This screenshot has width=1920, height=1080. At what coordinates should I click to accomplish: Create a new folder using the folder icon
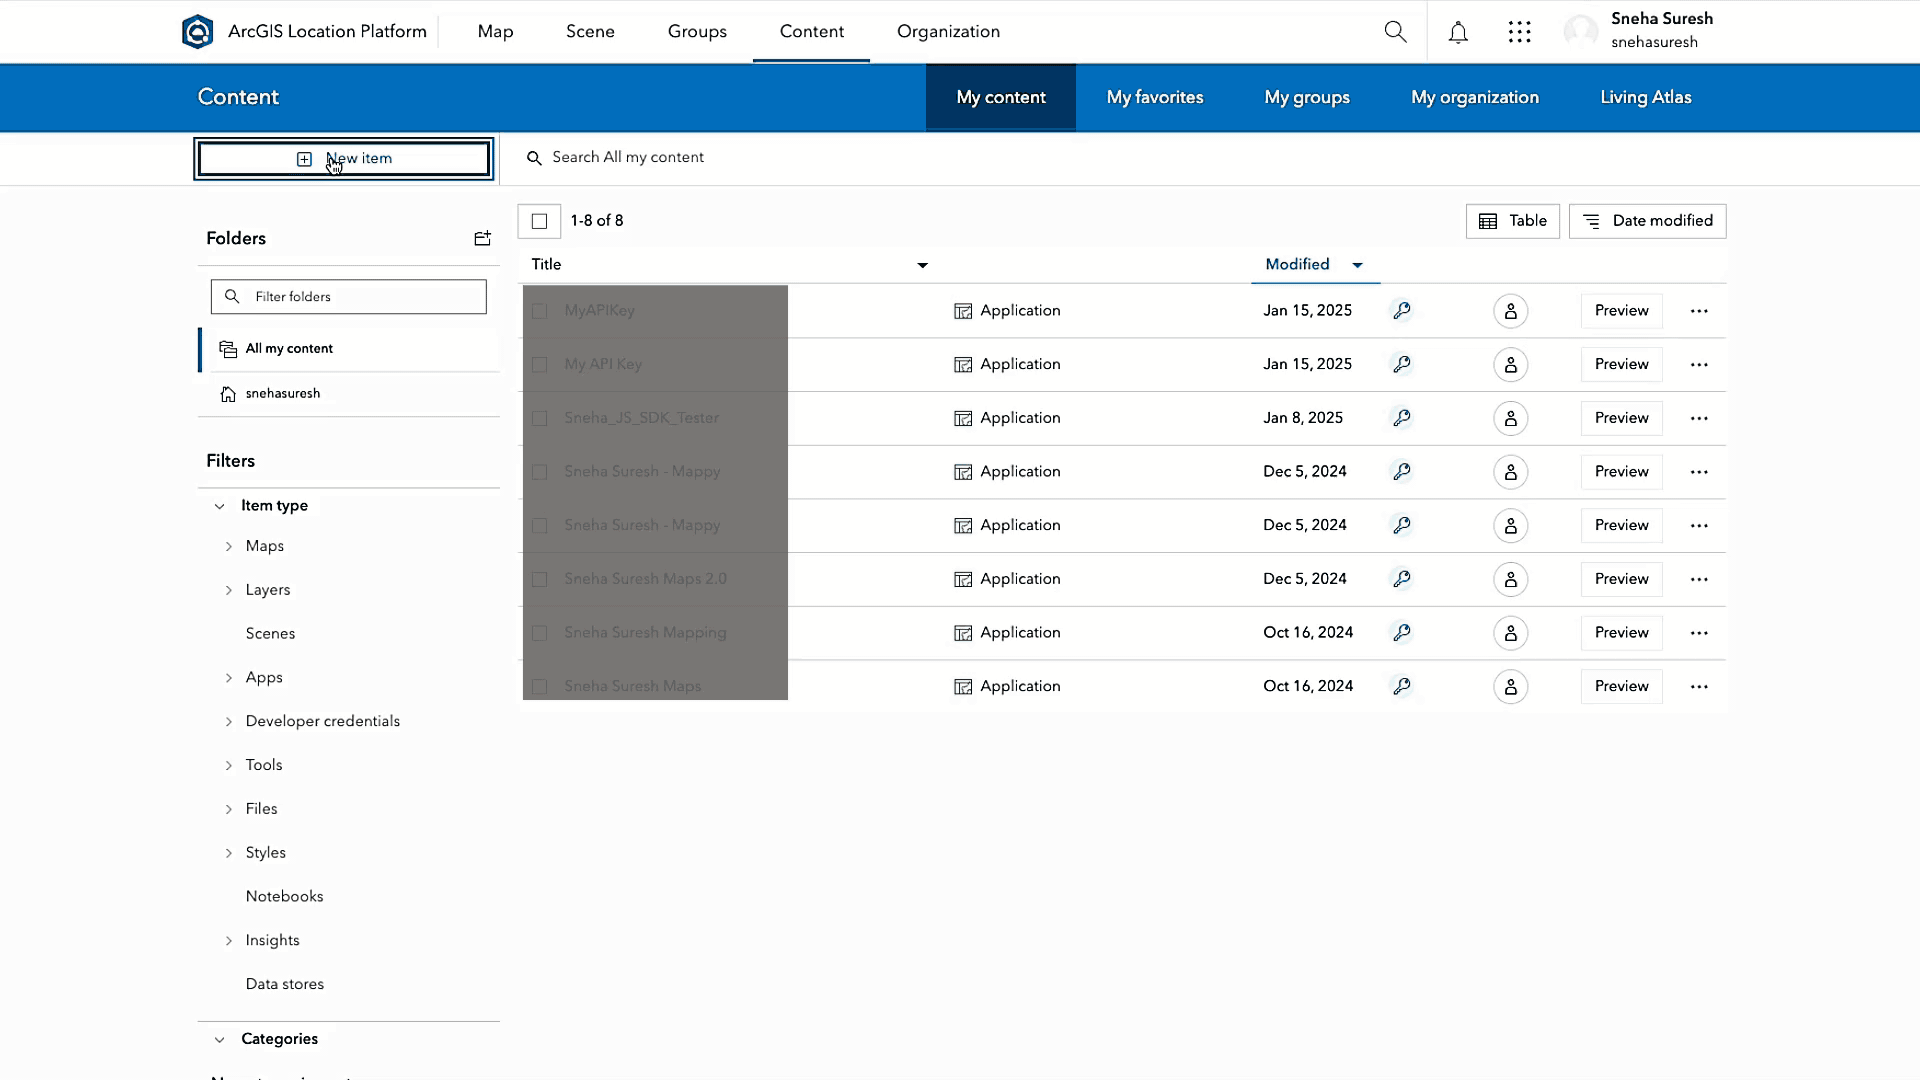pos(482,238)
